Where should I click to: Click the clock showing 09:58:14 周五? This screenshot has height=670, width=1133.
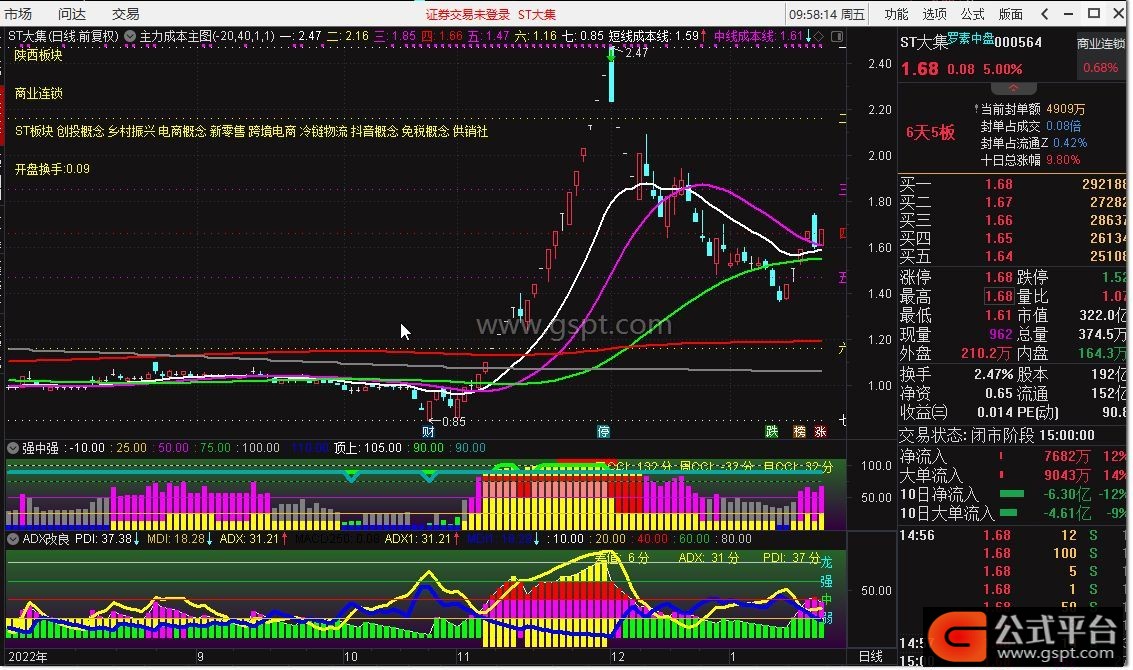click(x=827, y=14)
